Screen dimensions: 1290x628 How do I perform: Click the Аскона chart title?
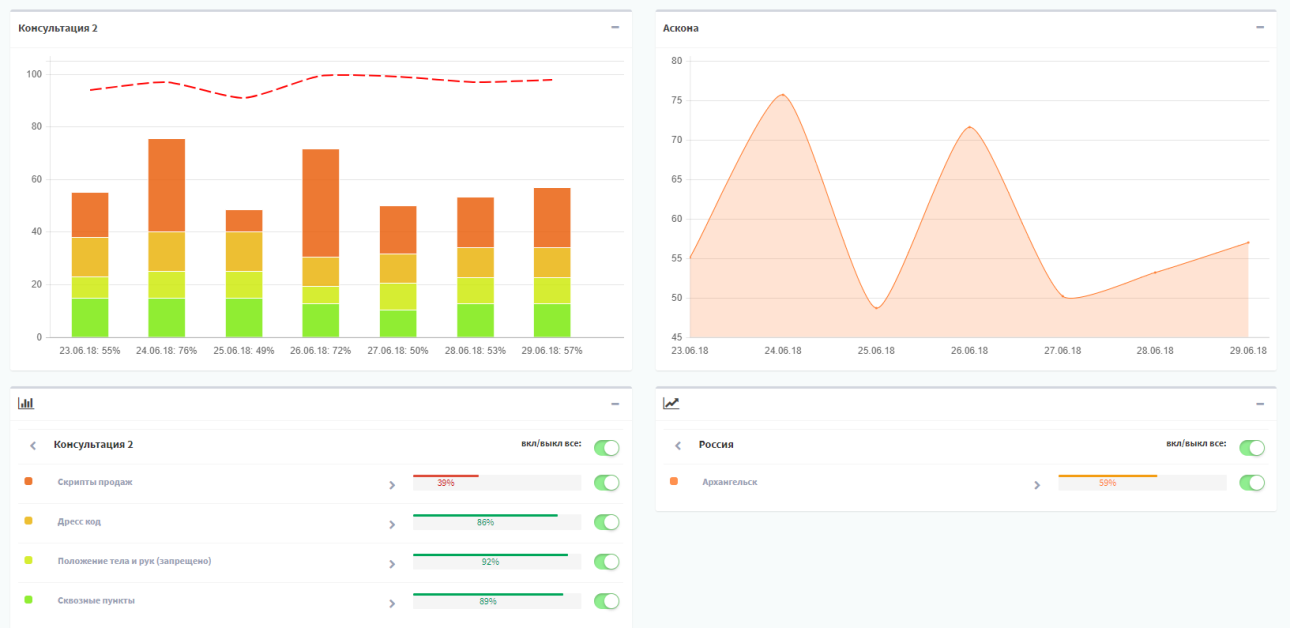click(681, 28)
